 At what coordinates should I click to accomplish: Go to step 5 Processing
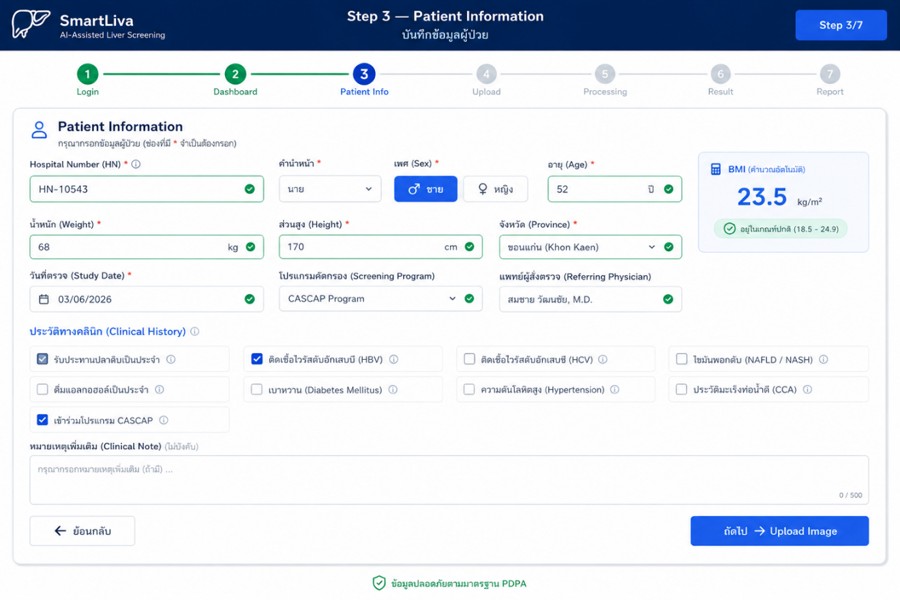pyautogui.click(x=605, y=80)
